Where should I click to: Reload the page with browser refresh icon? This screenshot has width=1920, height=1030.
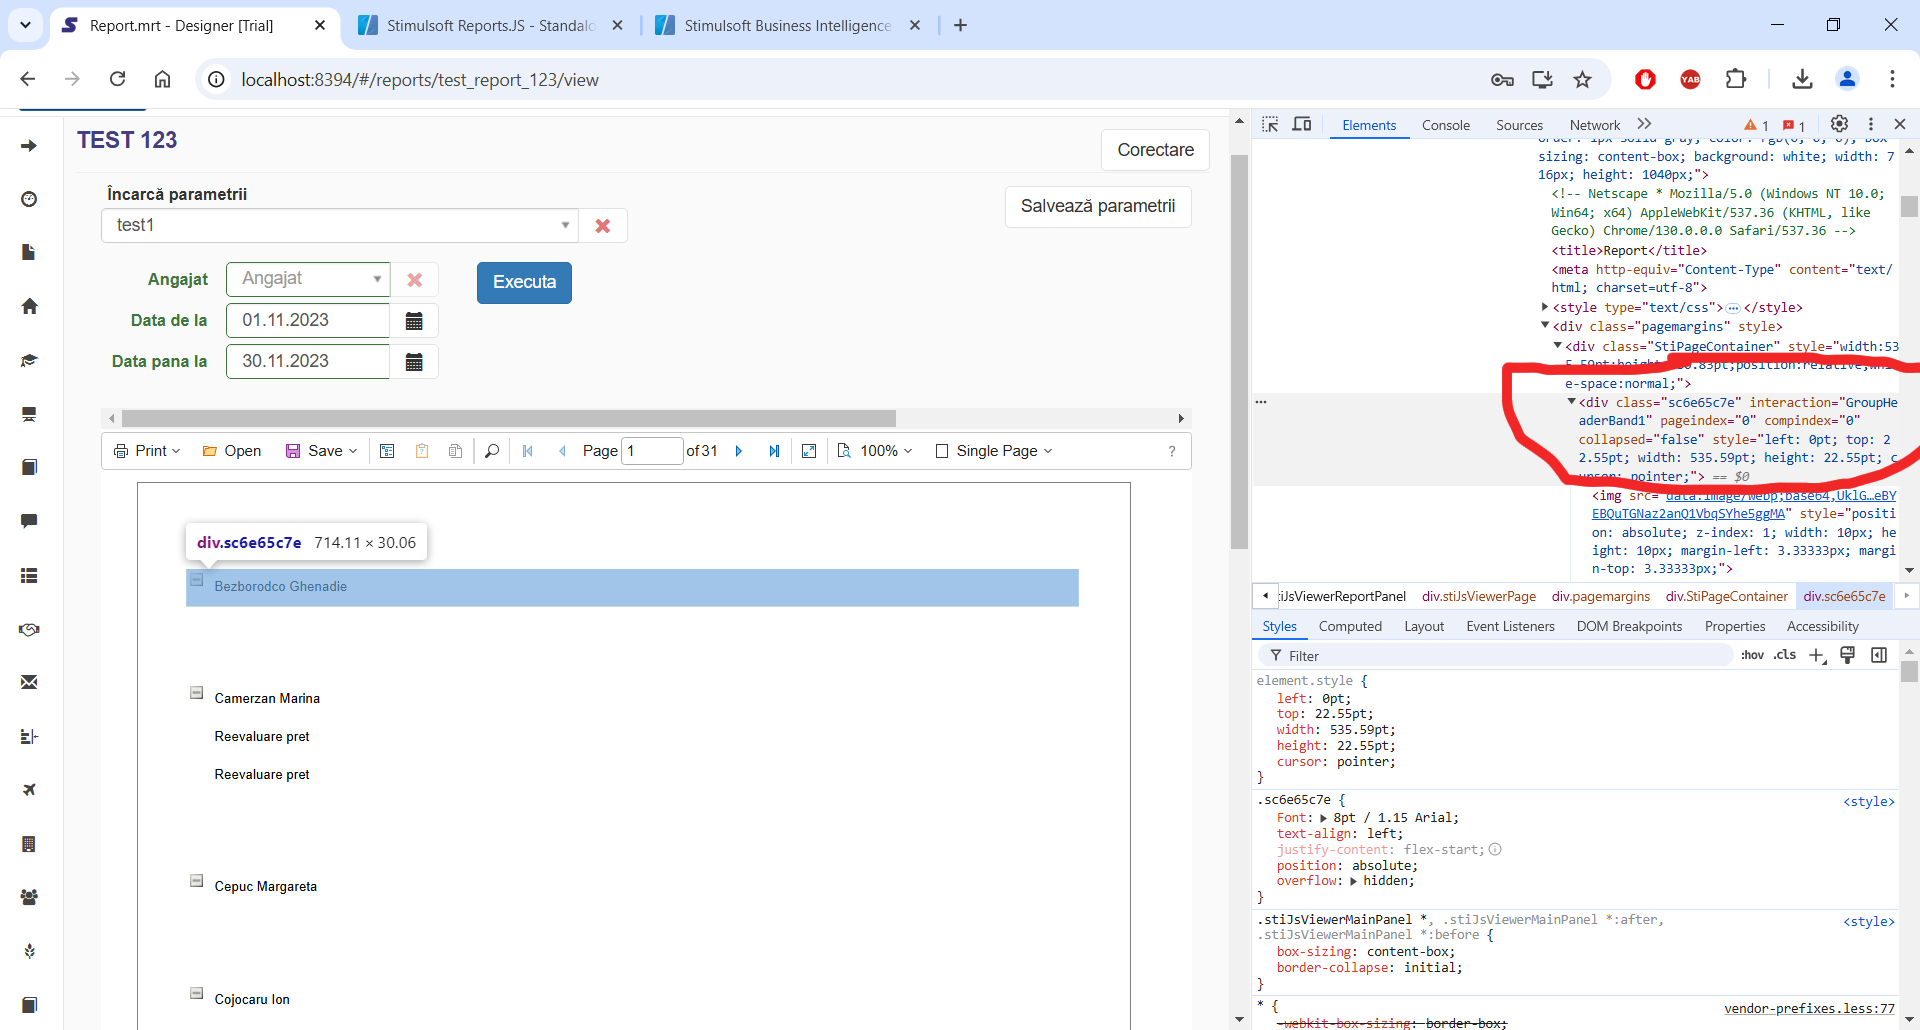[117, 79]
